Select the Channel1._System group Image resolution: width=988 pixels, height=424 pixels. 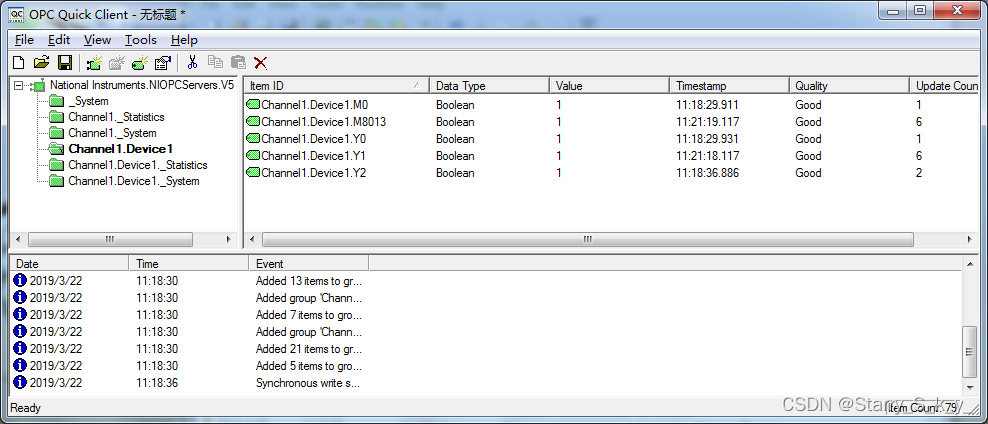pos(112,133)
